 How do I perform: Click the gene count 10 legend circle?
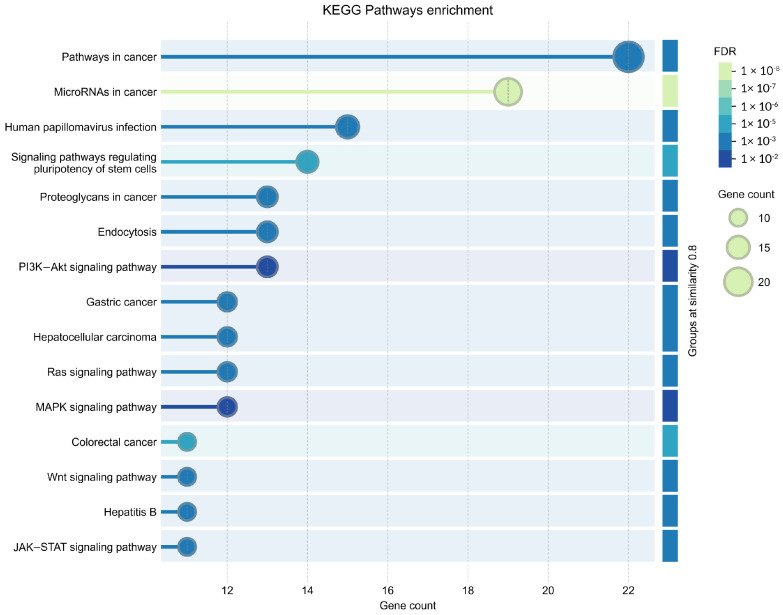click(738, 218)
